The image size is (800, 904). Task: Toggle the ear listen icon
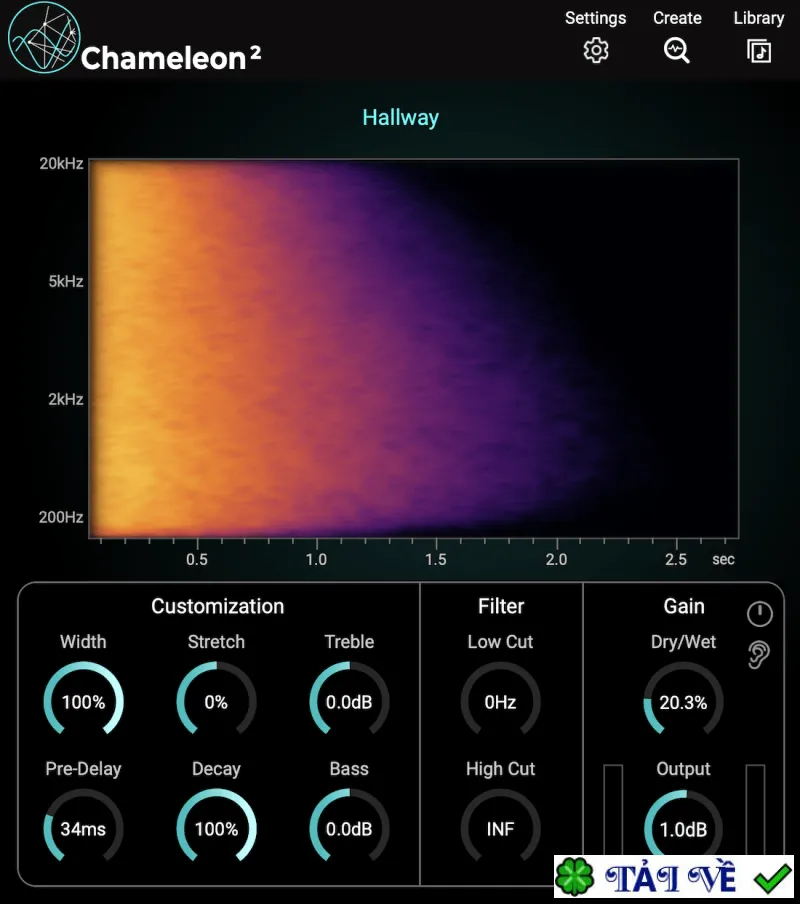pyautogui.click(x=759, y=654)
